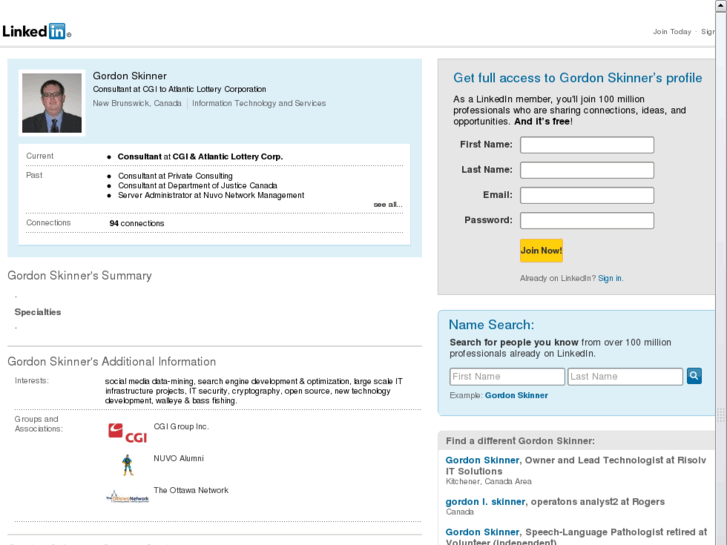
Task: Open the NUVO Alumni group icon
Action: coord(128,465)
